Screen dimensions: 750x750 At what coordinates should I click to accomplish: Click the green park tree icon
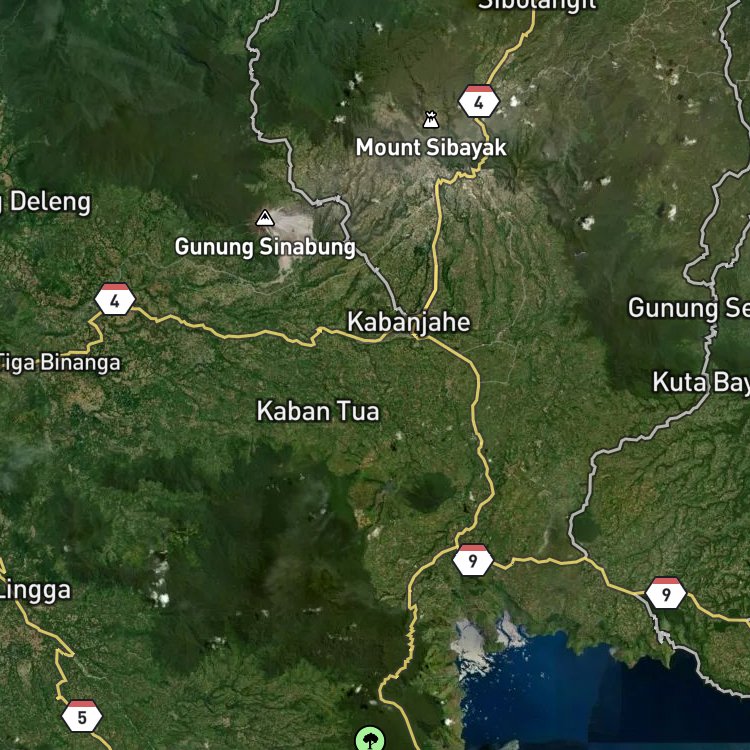370,739
